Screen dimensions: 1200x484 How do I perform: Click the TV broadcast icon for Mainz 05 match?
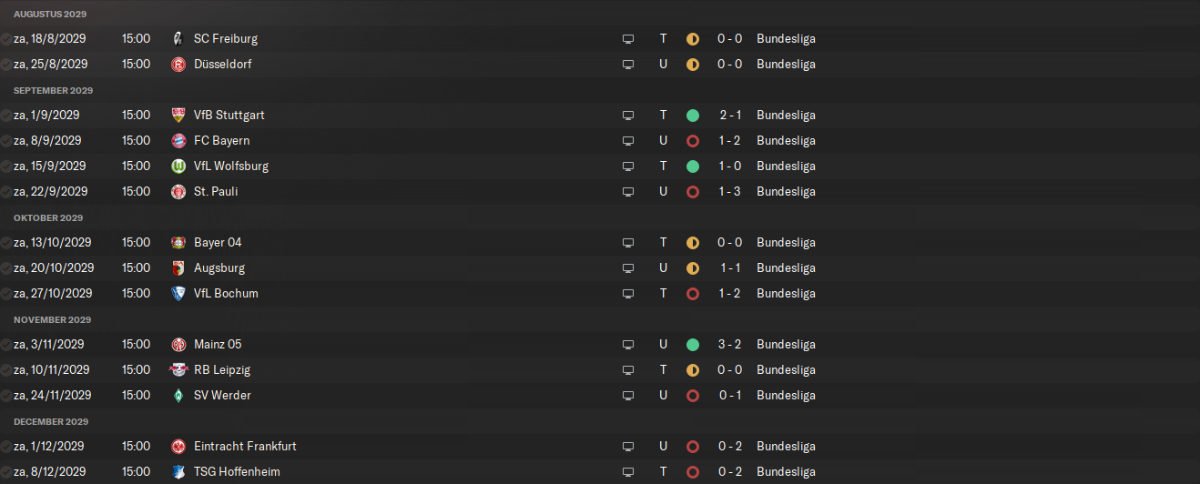point(628,345)
